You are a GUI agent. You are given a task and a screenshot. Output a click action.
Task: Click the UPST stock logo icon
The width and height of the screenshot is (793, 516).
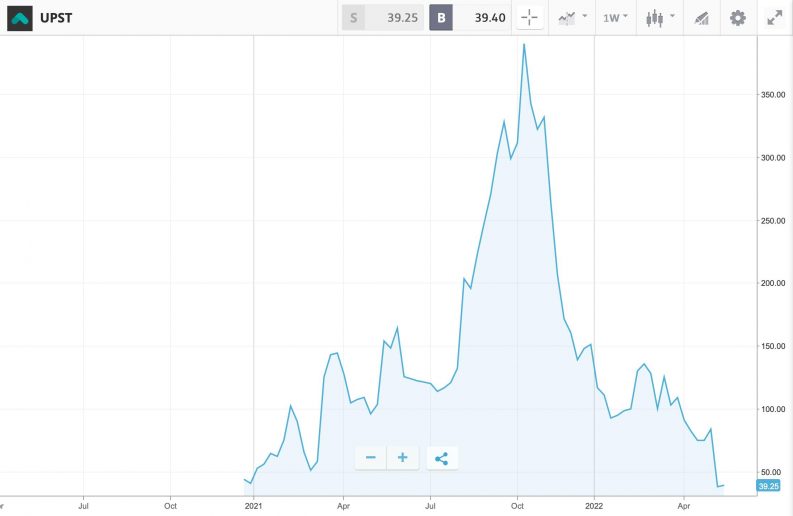20,18
